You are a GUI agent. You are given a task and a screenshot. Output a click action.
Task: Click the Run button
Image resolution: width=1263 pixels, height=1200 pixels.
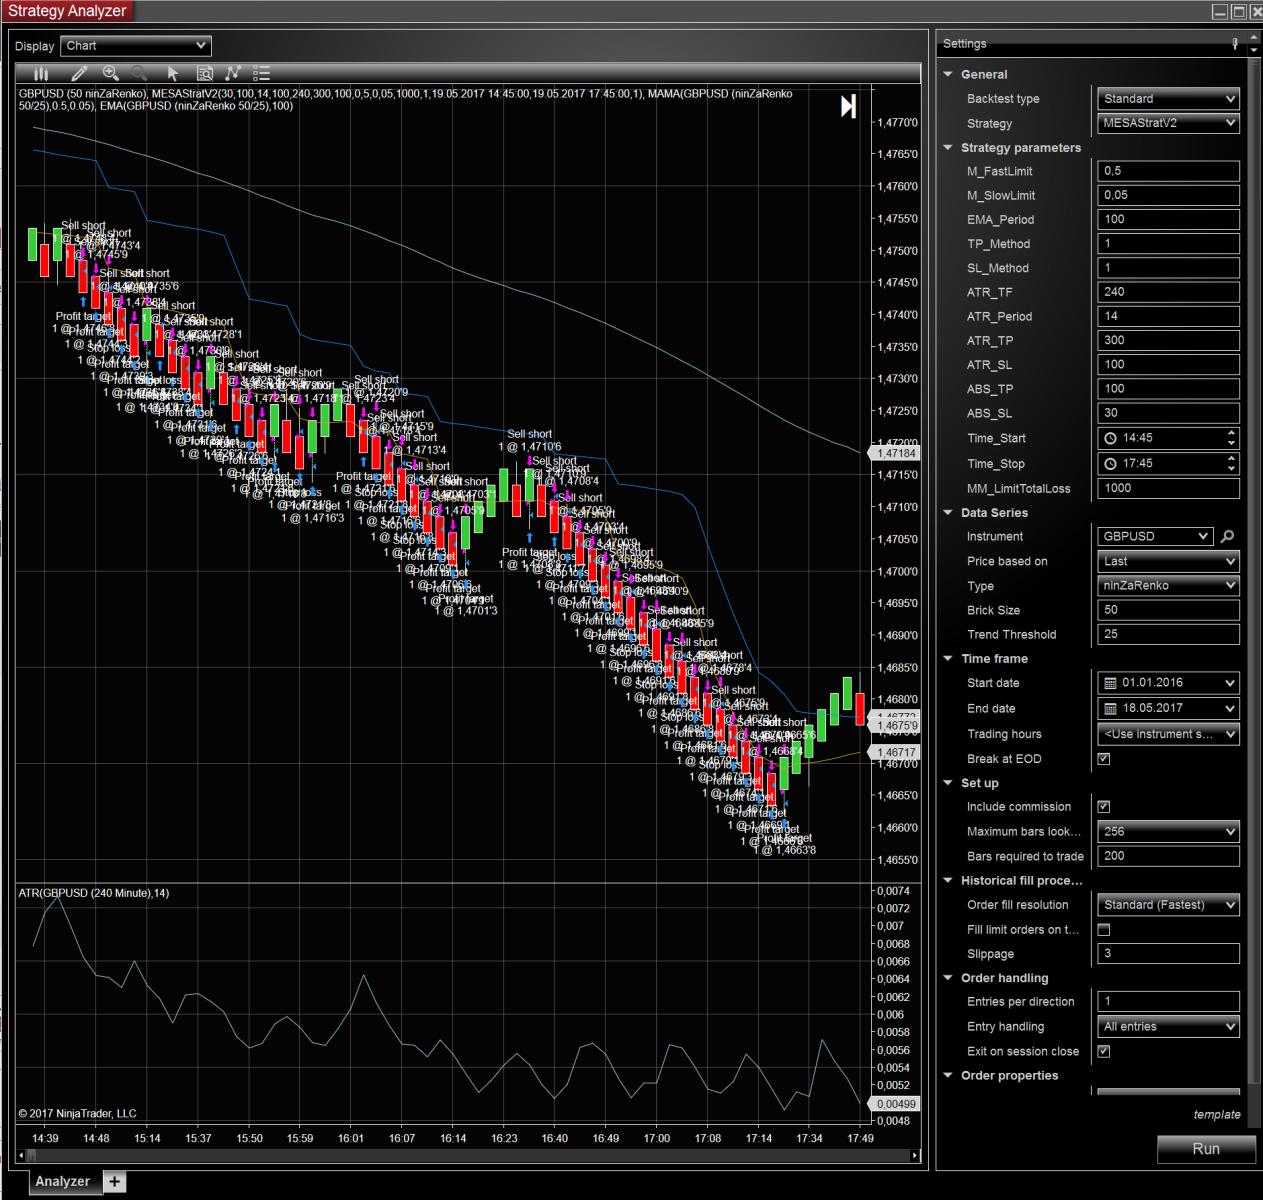point(1206,1149)
